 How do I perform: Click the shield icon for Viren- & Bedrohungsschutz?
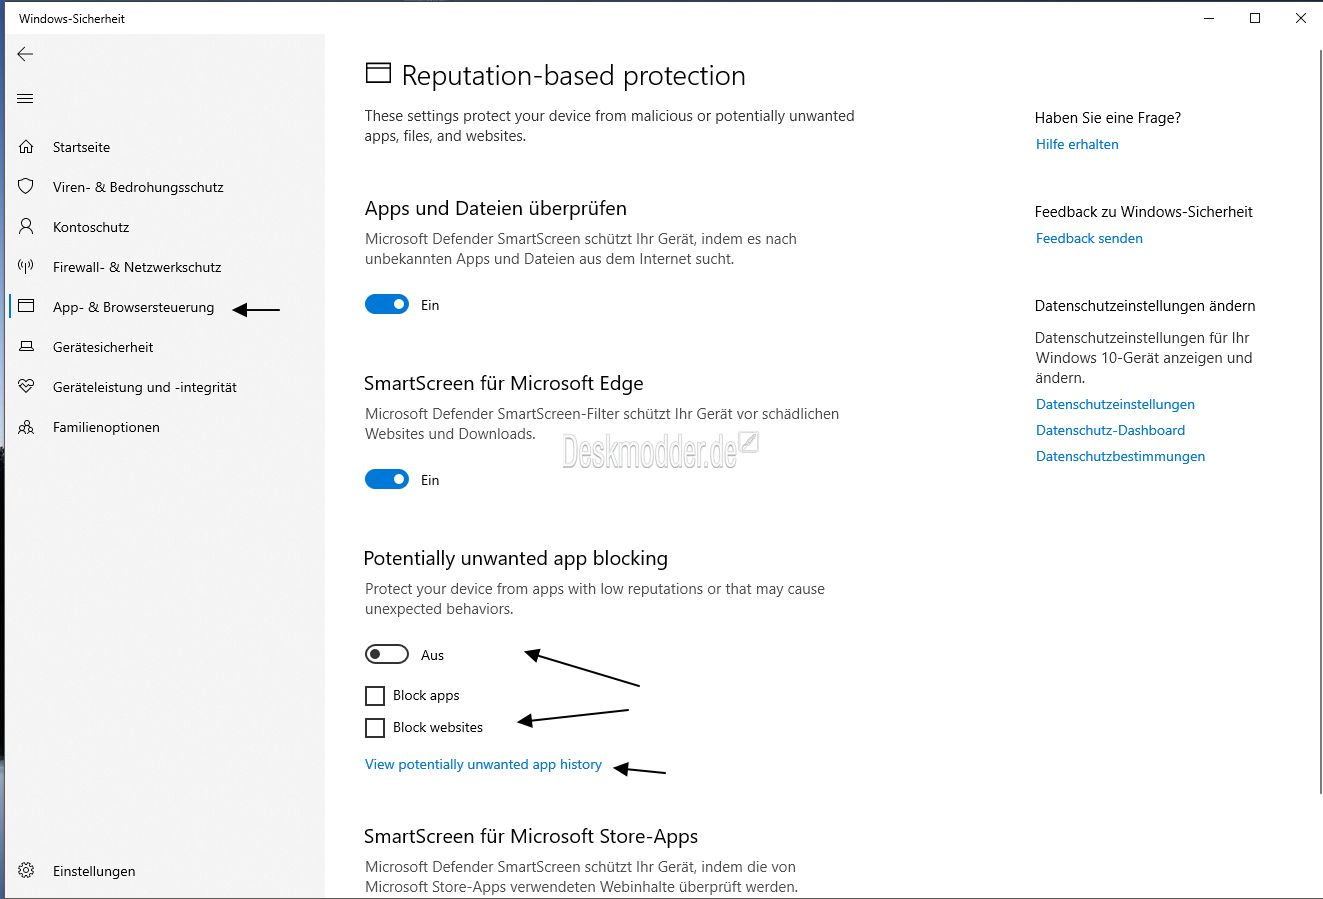tap(26, 187)
